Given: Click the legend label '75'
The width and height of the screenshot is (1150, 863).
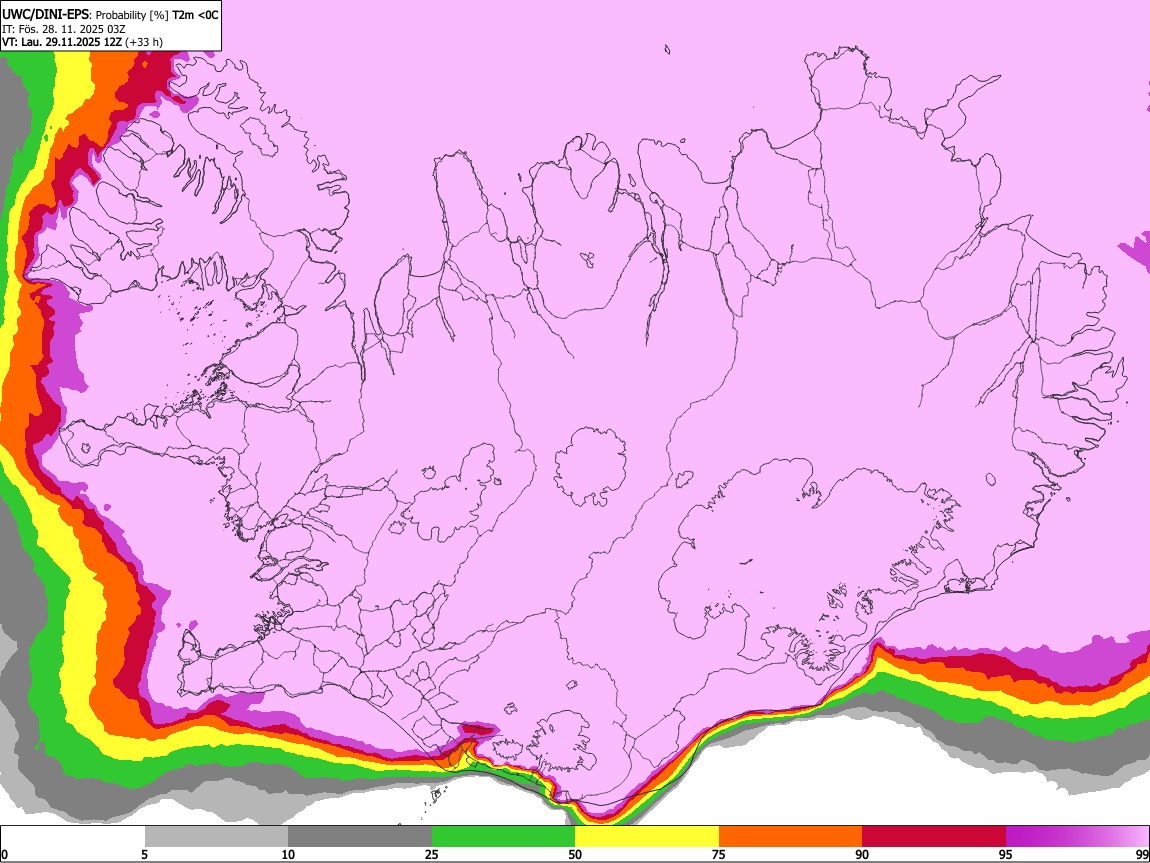Looking at the screenshot, I should click(x=719, y=854).
